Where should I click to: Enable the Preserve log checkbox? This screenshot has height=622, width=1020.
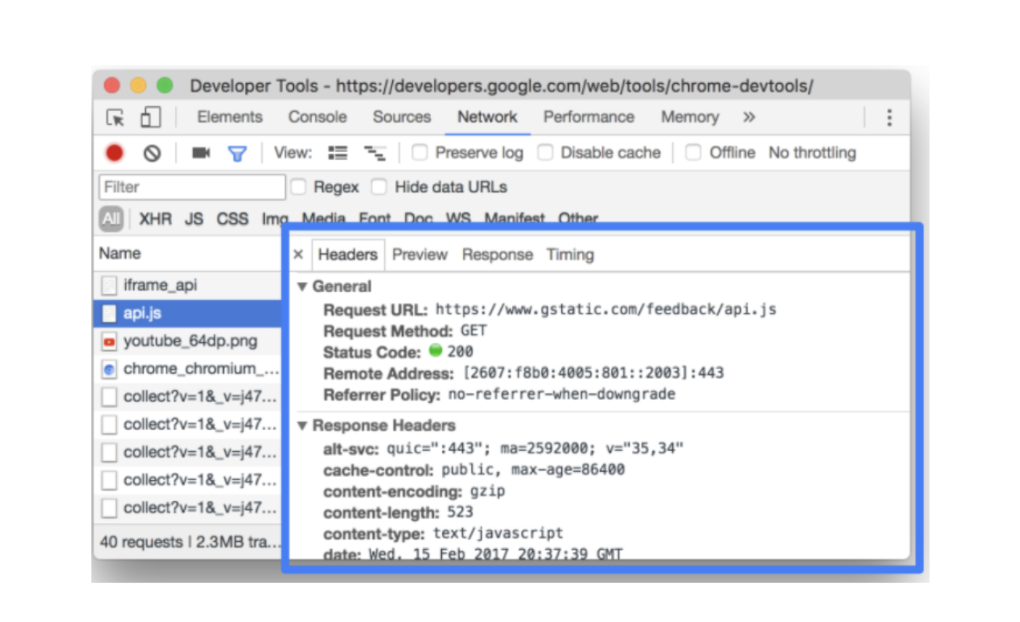click(x=420, y=153)
